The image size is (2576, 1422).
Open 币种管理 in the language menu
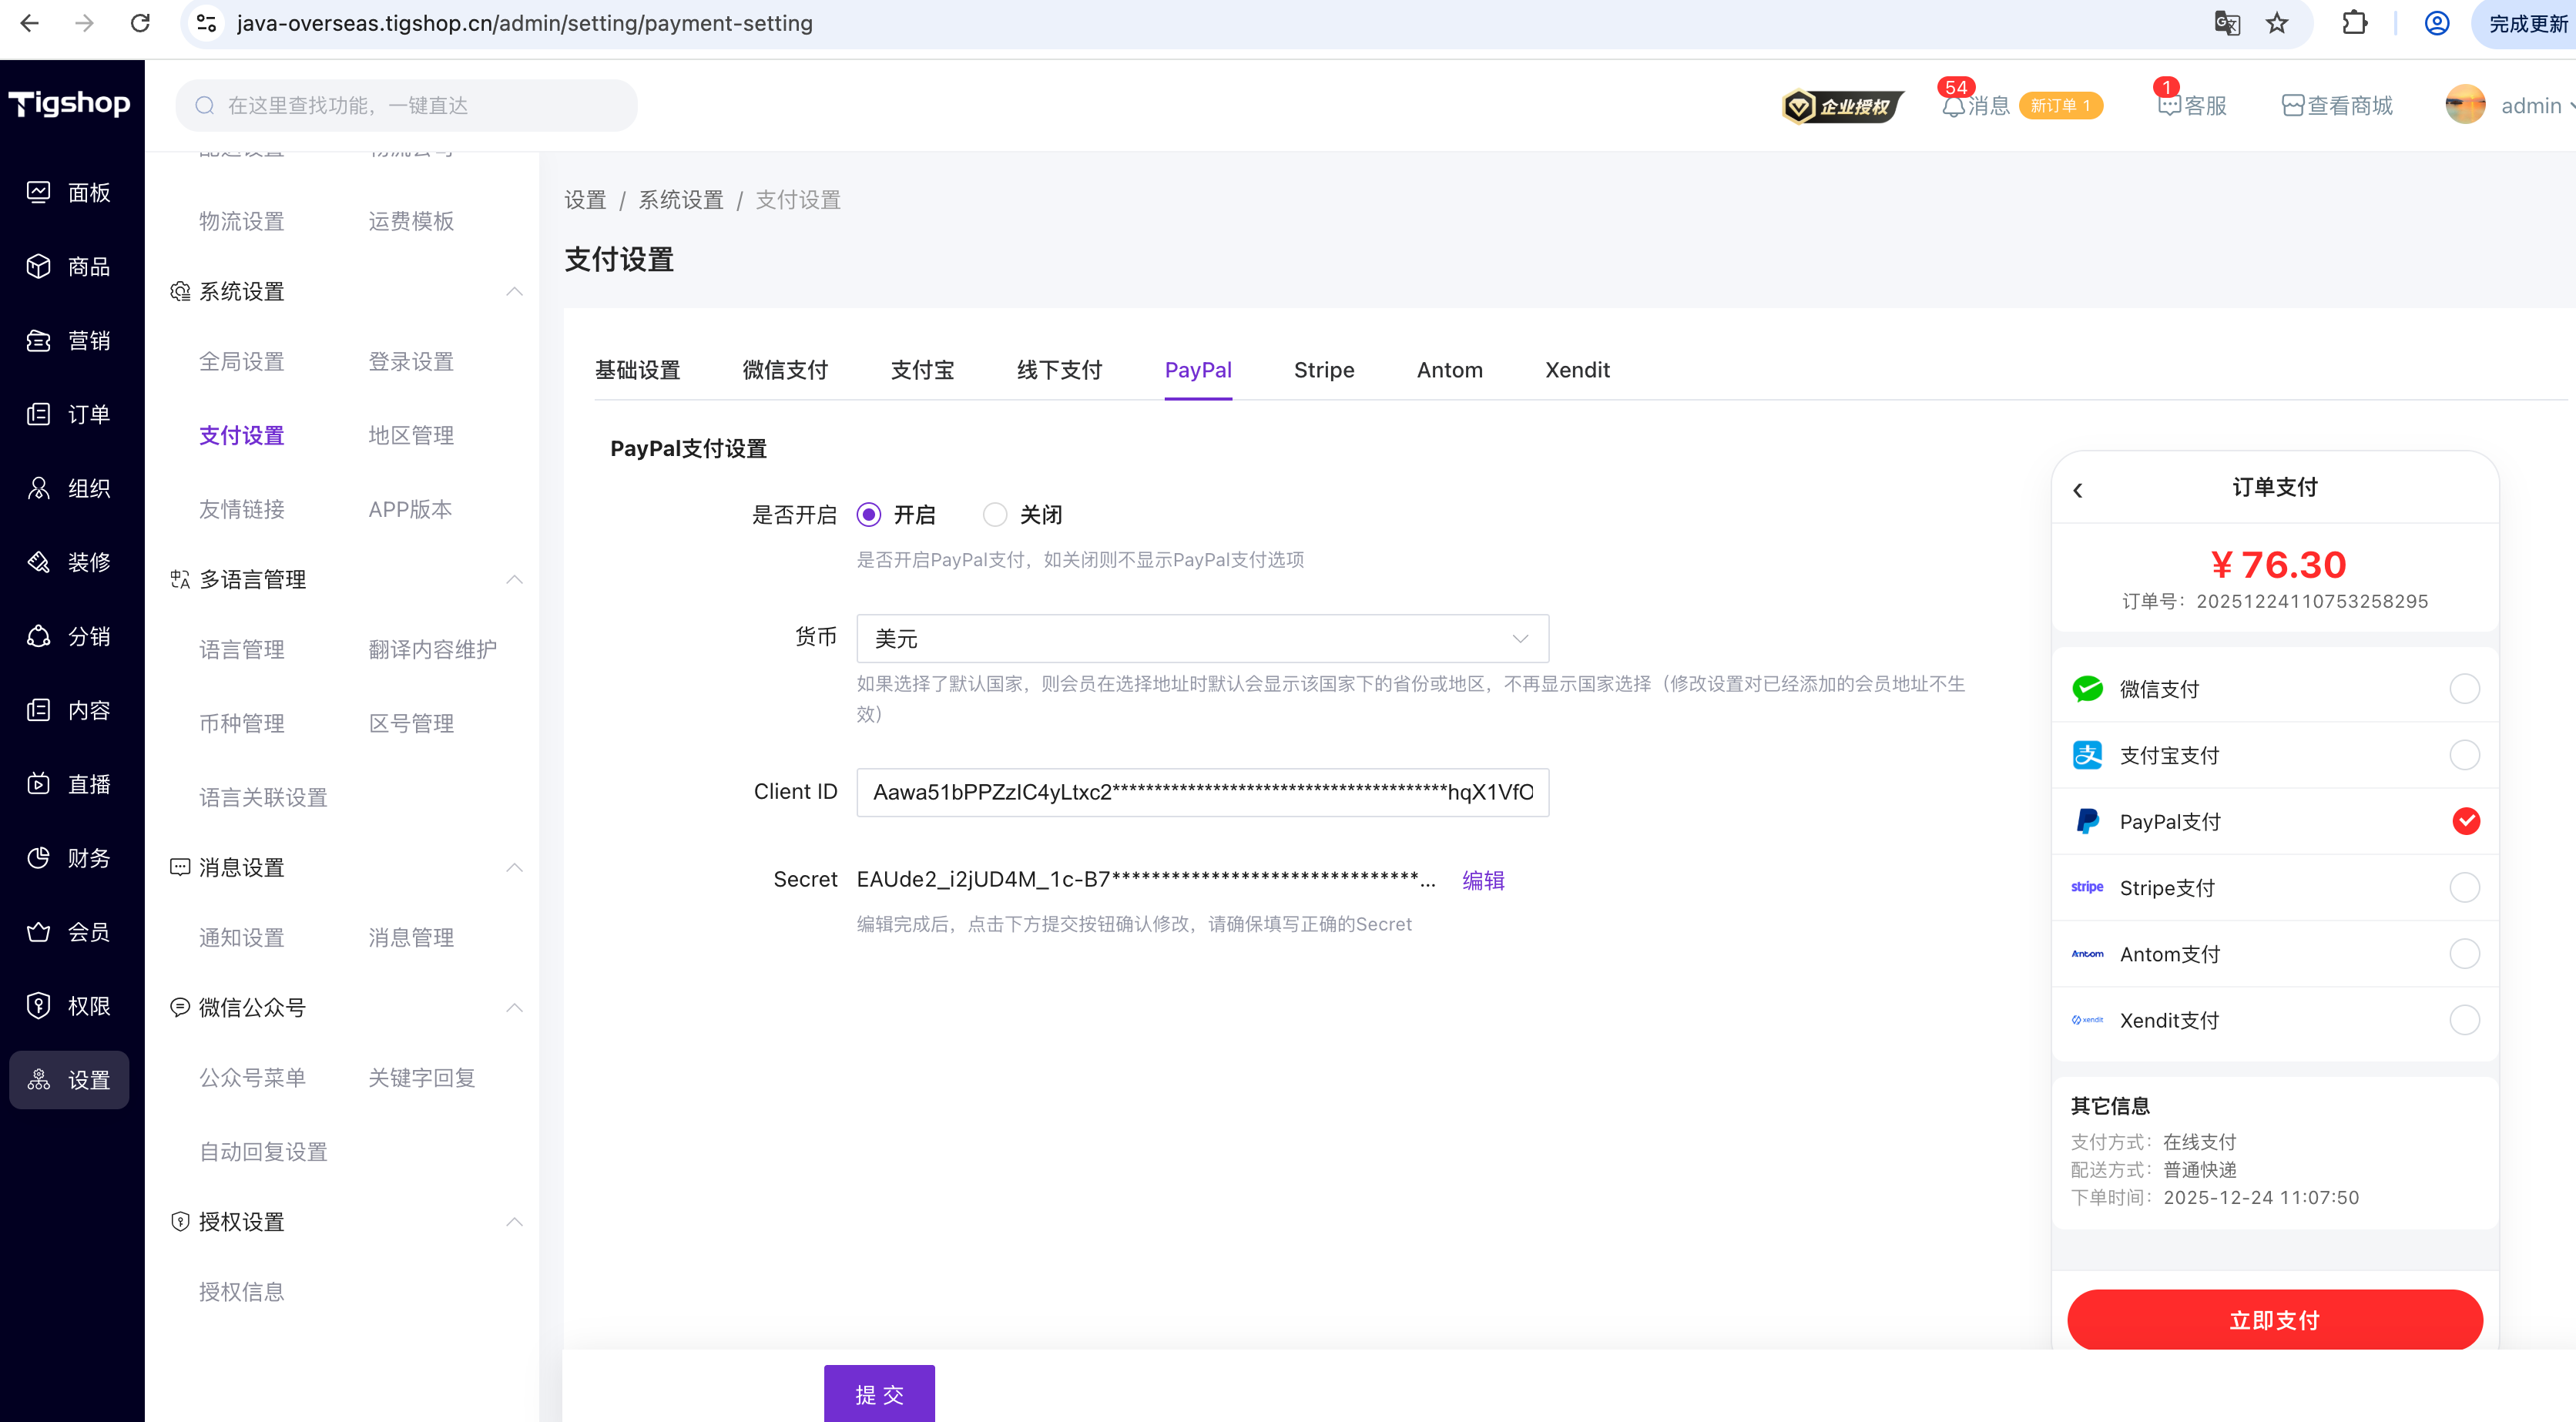tap(241, 723)
